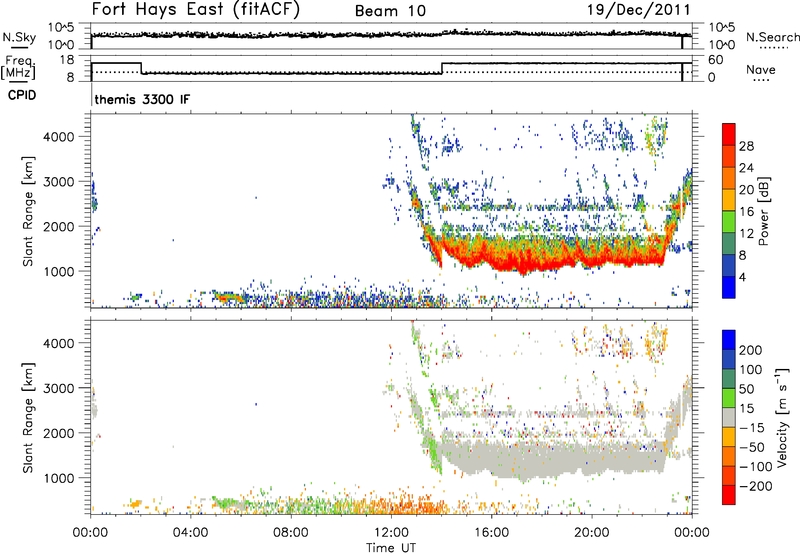This screenshot has height=554, width=800.
Task: Click the '-200' Velocity colorbar value
Action: tap(754, 486)
